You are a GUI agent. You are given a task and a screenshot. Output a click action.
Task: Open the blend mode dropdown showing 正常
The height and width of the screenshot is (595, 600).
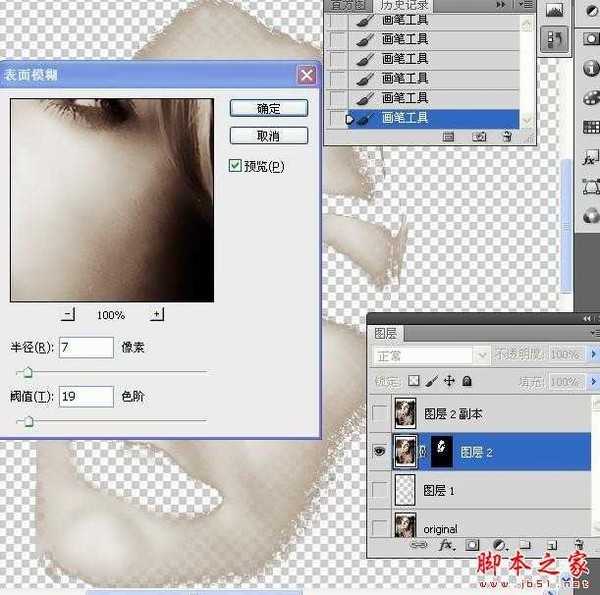pos(429,356)
